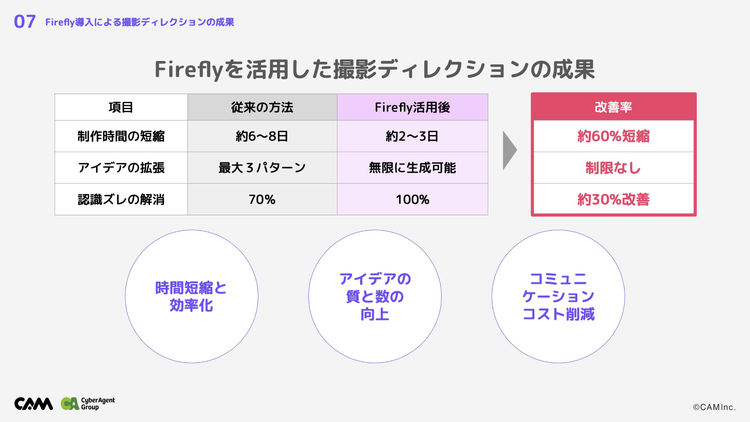
Task: Click the slide number 07
Action: pos(26,21)
